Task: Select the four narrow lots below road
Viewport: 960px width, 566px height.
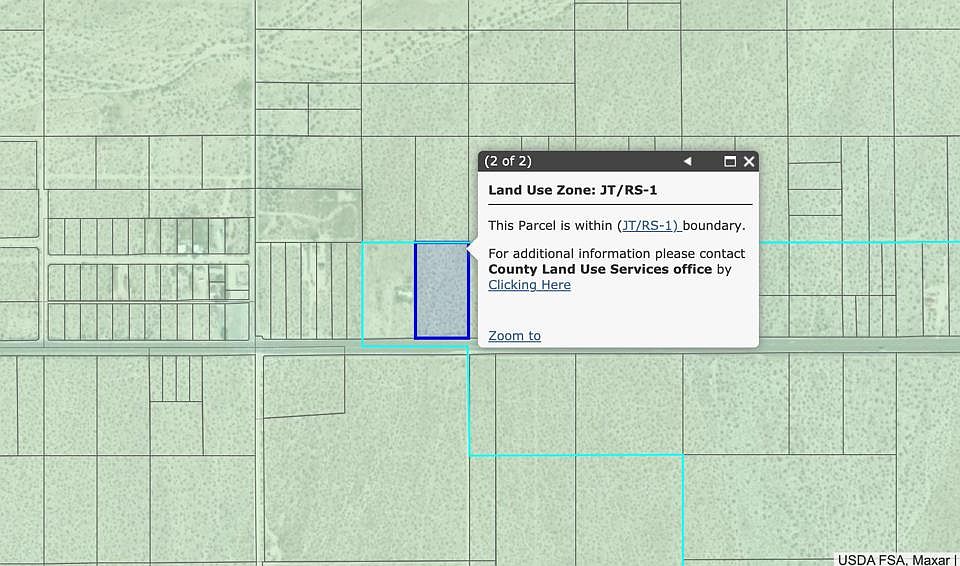Action: click(x=176, y=379)
